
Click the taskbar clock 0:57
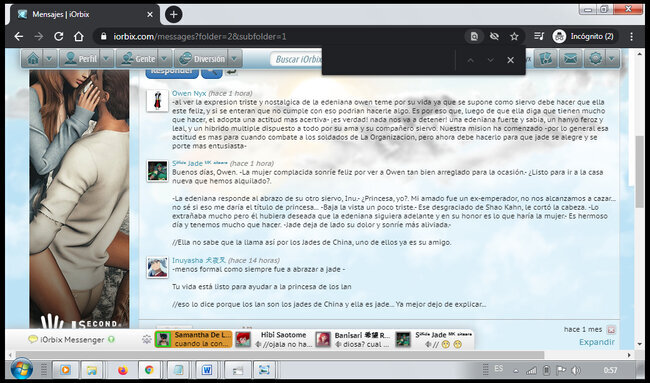click(610, 370)
